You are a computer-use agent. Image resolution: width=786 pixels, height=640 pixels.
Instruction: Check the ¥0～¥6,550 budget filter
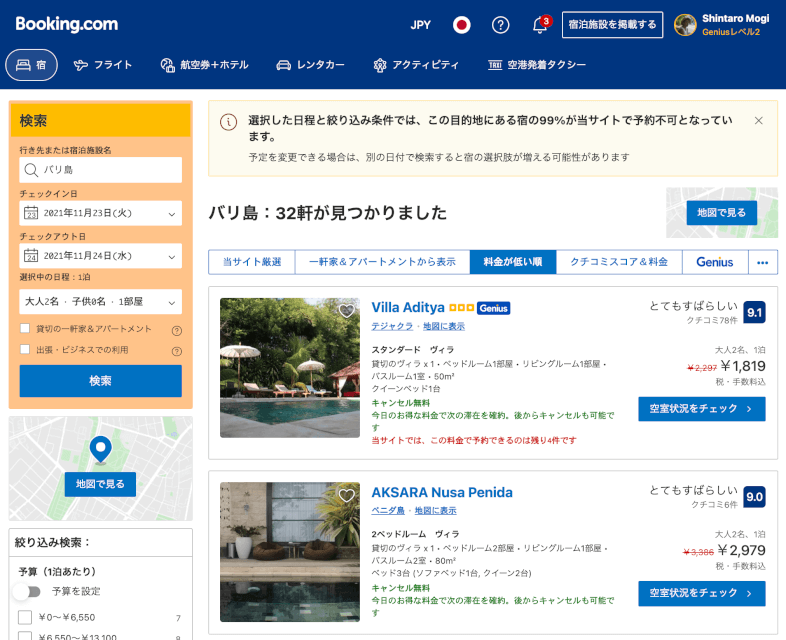(x=25, y=617)
